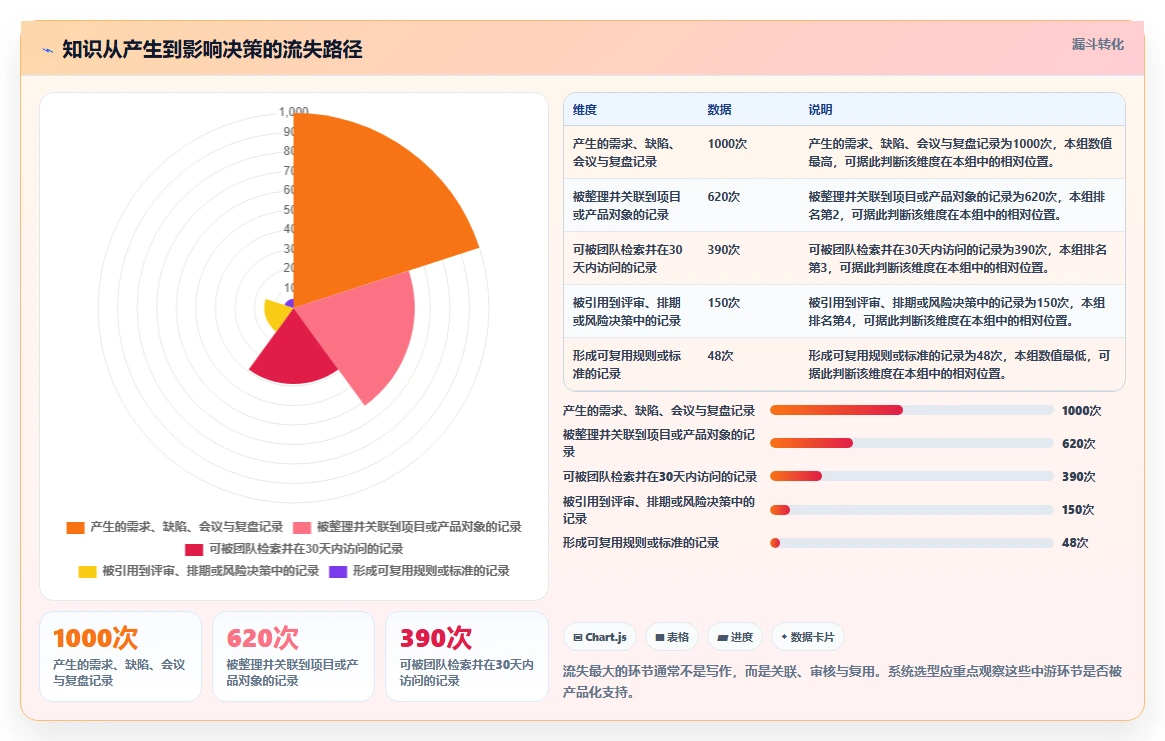
Task: Click the progress bar showing 1000次
Action: point(912,410)
